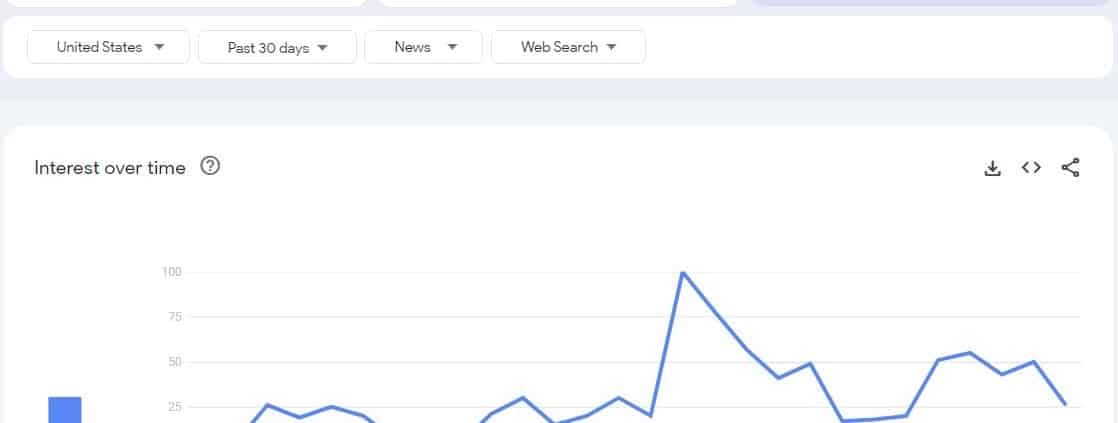
Task: Click the 100 axis label
Action: click(x=172, y=272)
